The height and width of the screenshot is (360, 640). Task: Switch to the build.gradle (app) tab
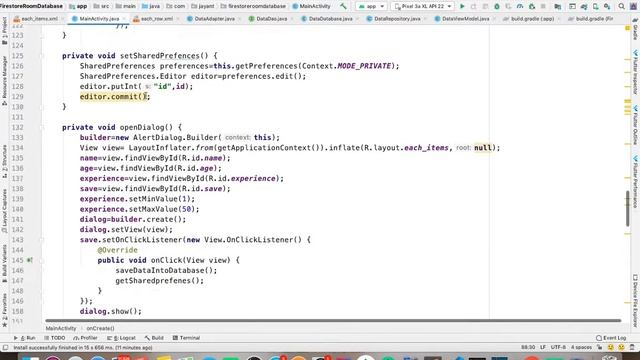(x=531, y=19)
